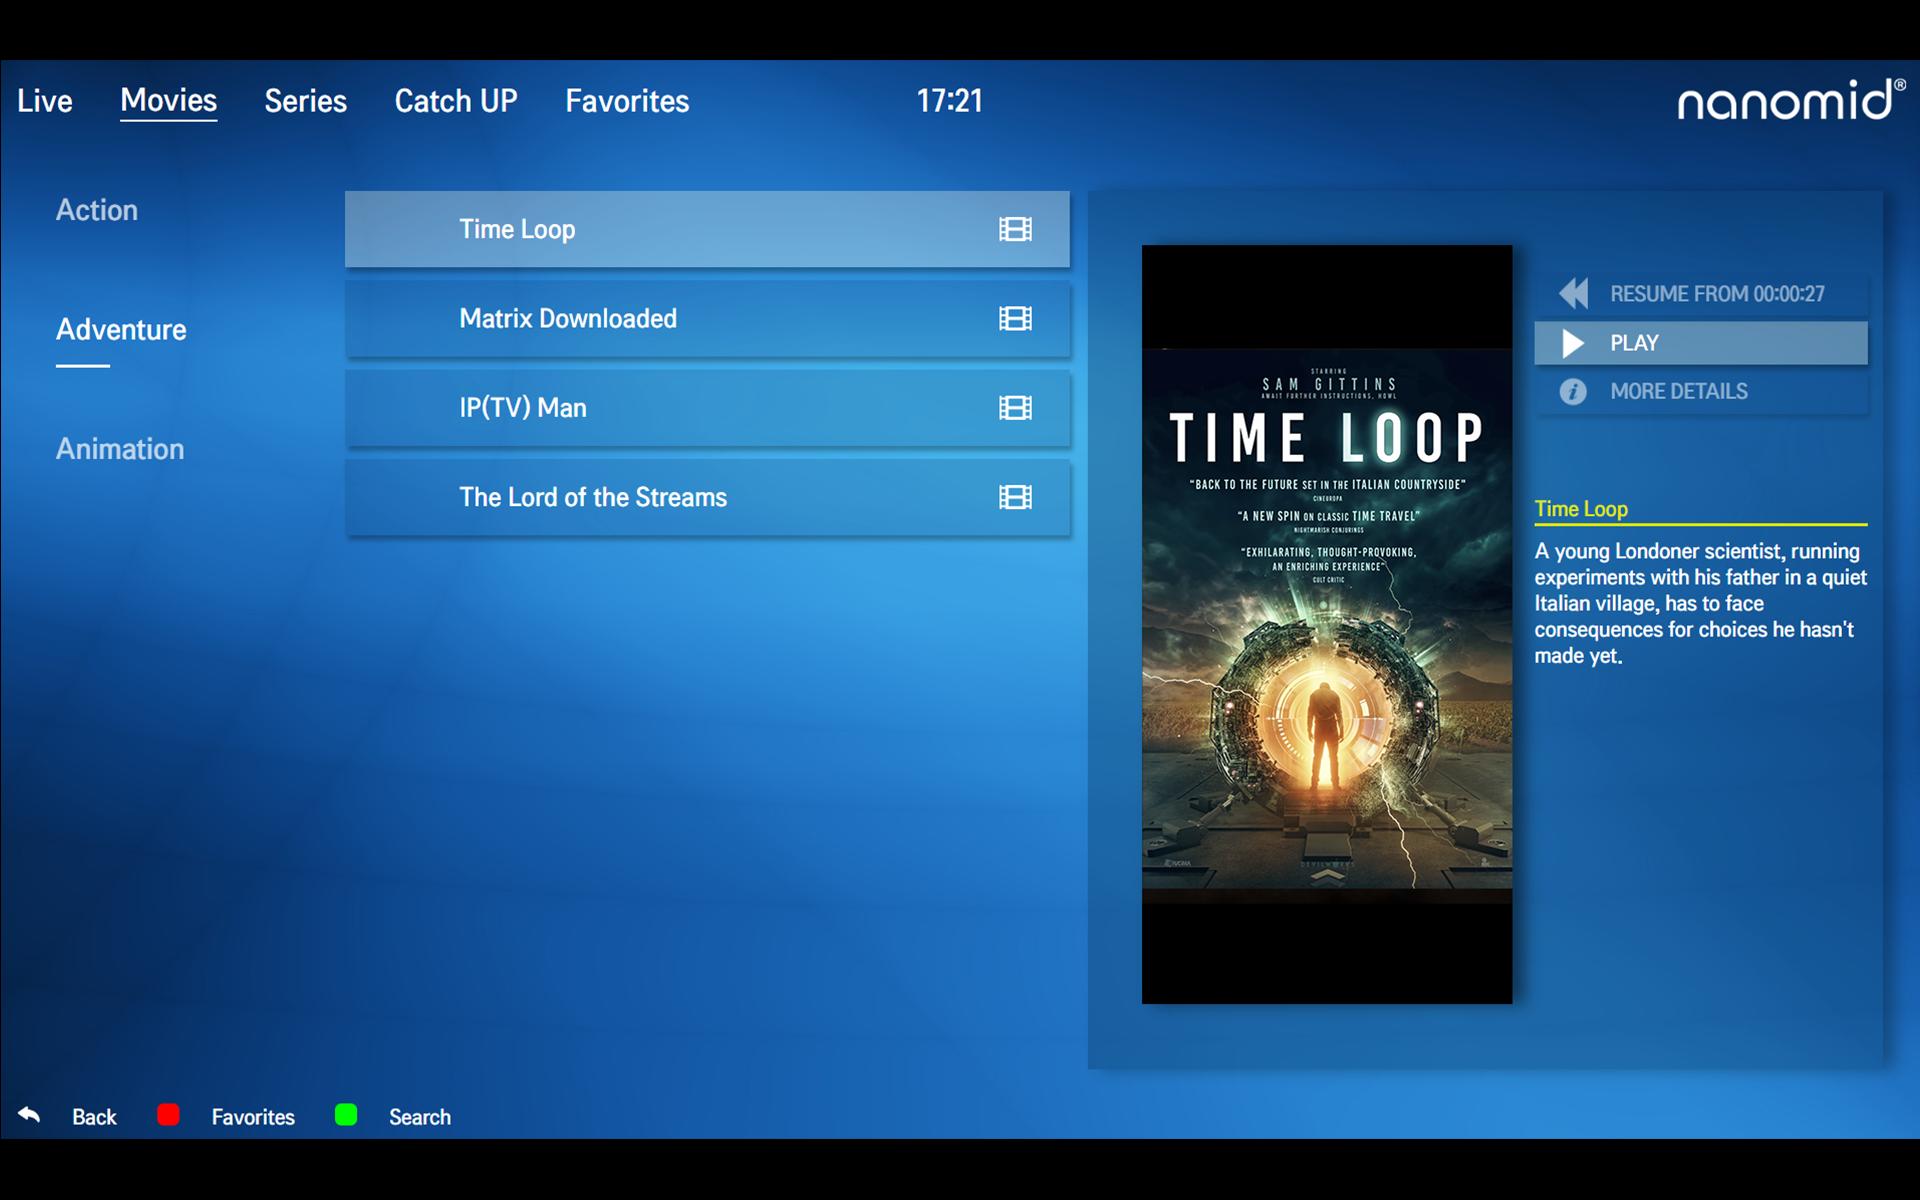Click the 17:21 clock display

pyautogui.click(x=950, y=101)
